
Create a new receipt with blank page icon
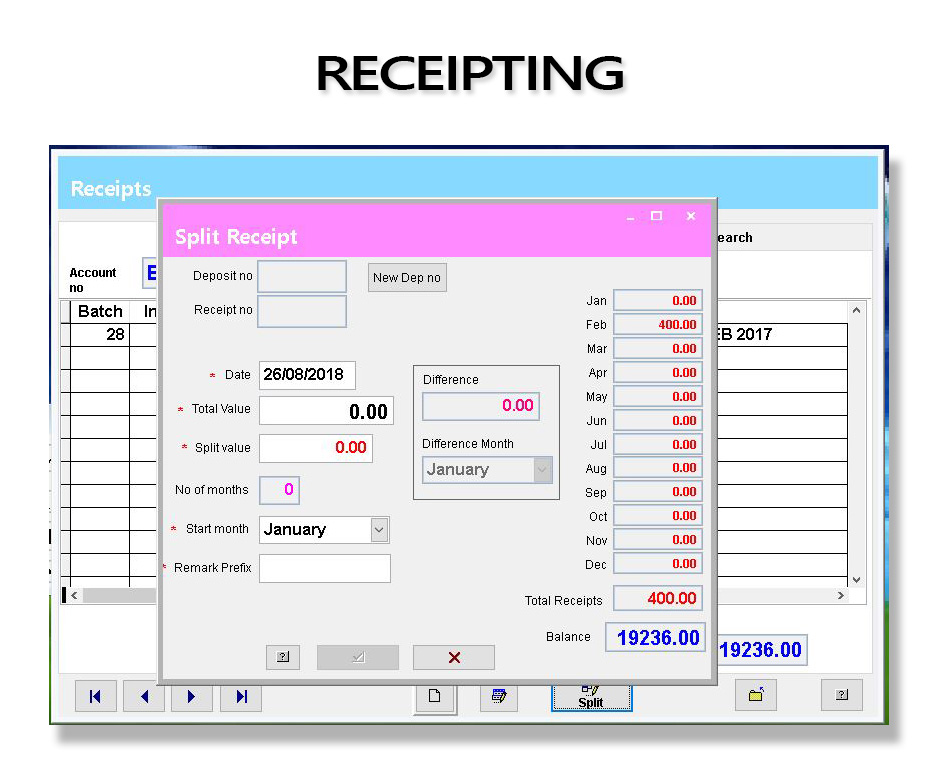coord(435,697)
